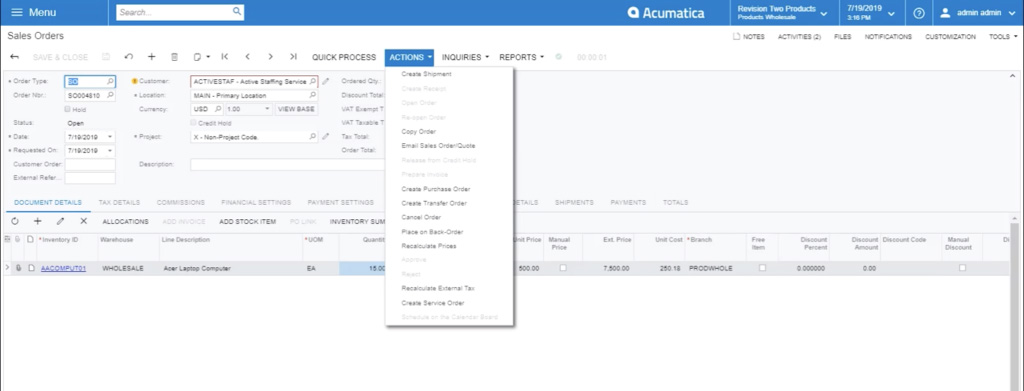
Task: Add a row in details grid
Action: tap(37, 221)
